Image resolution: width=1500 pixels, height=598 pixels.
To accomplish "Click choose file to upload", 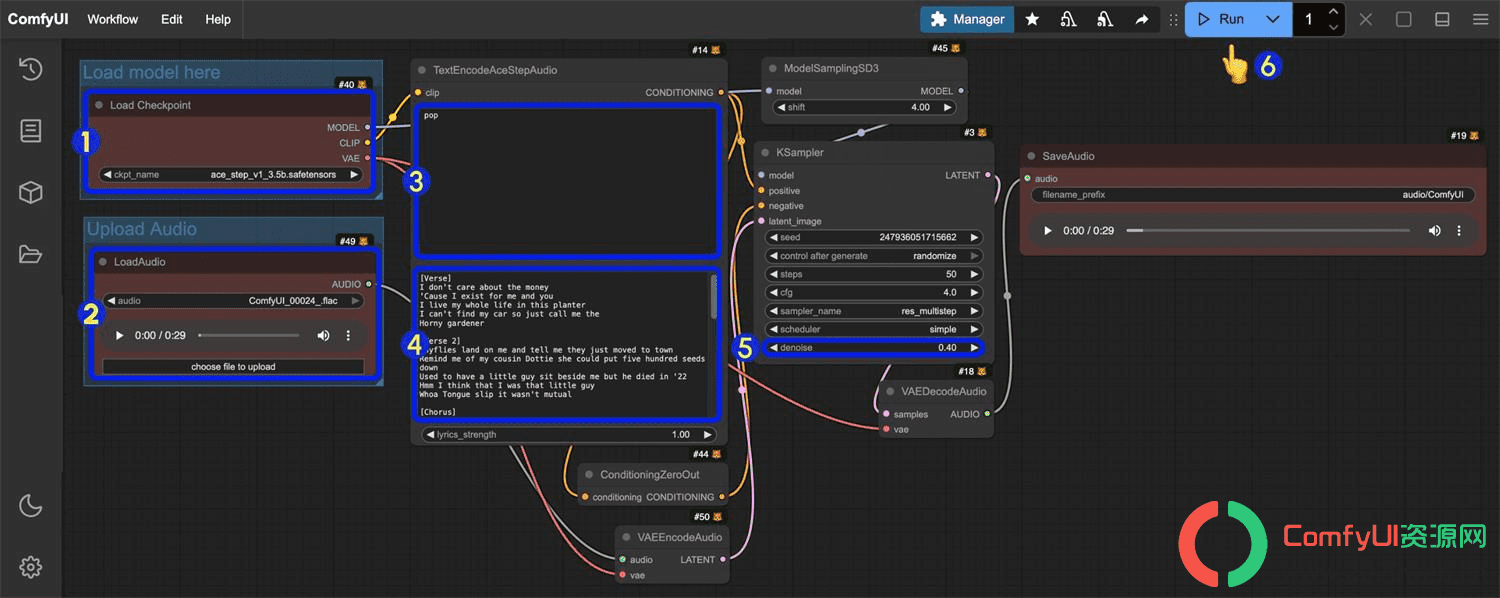I will pos(233,367).
